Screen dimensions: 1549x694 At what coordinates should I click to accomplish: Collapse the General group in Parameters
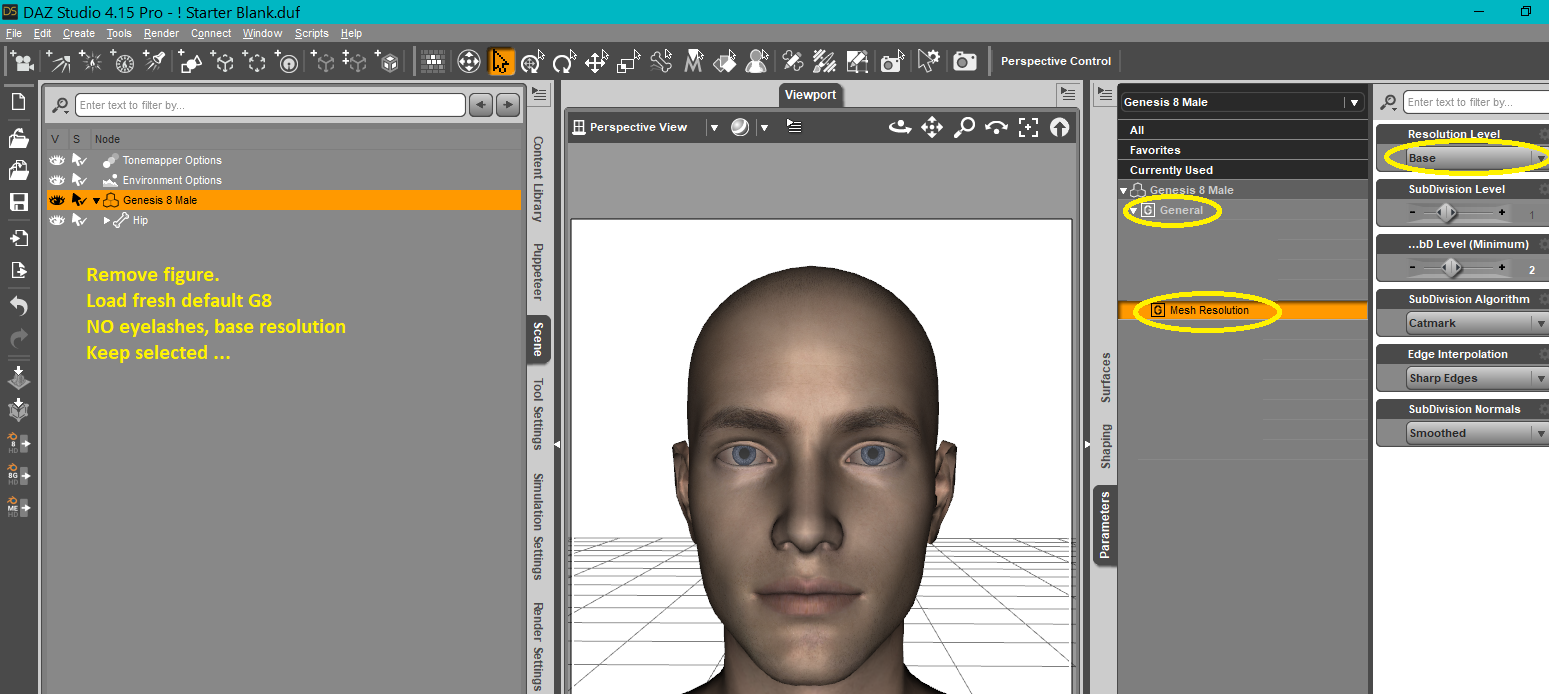coord(1134,210)
